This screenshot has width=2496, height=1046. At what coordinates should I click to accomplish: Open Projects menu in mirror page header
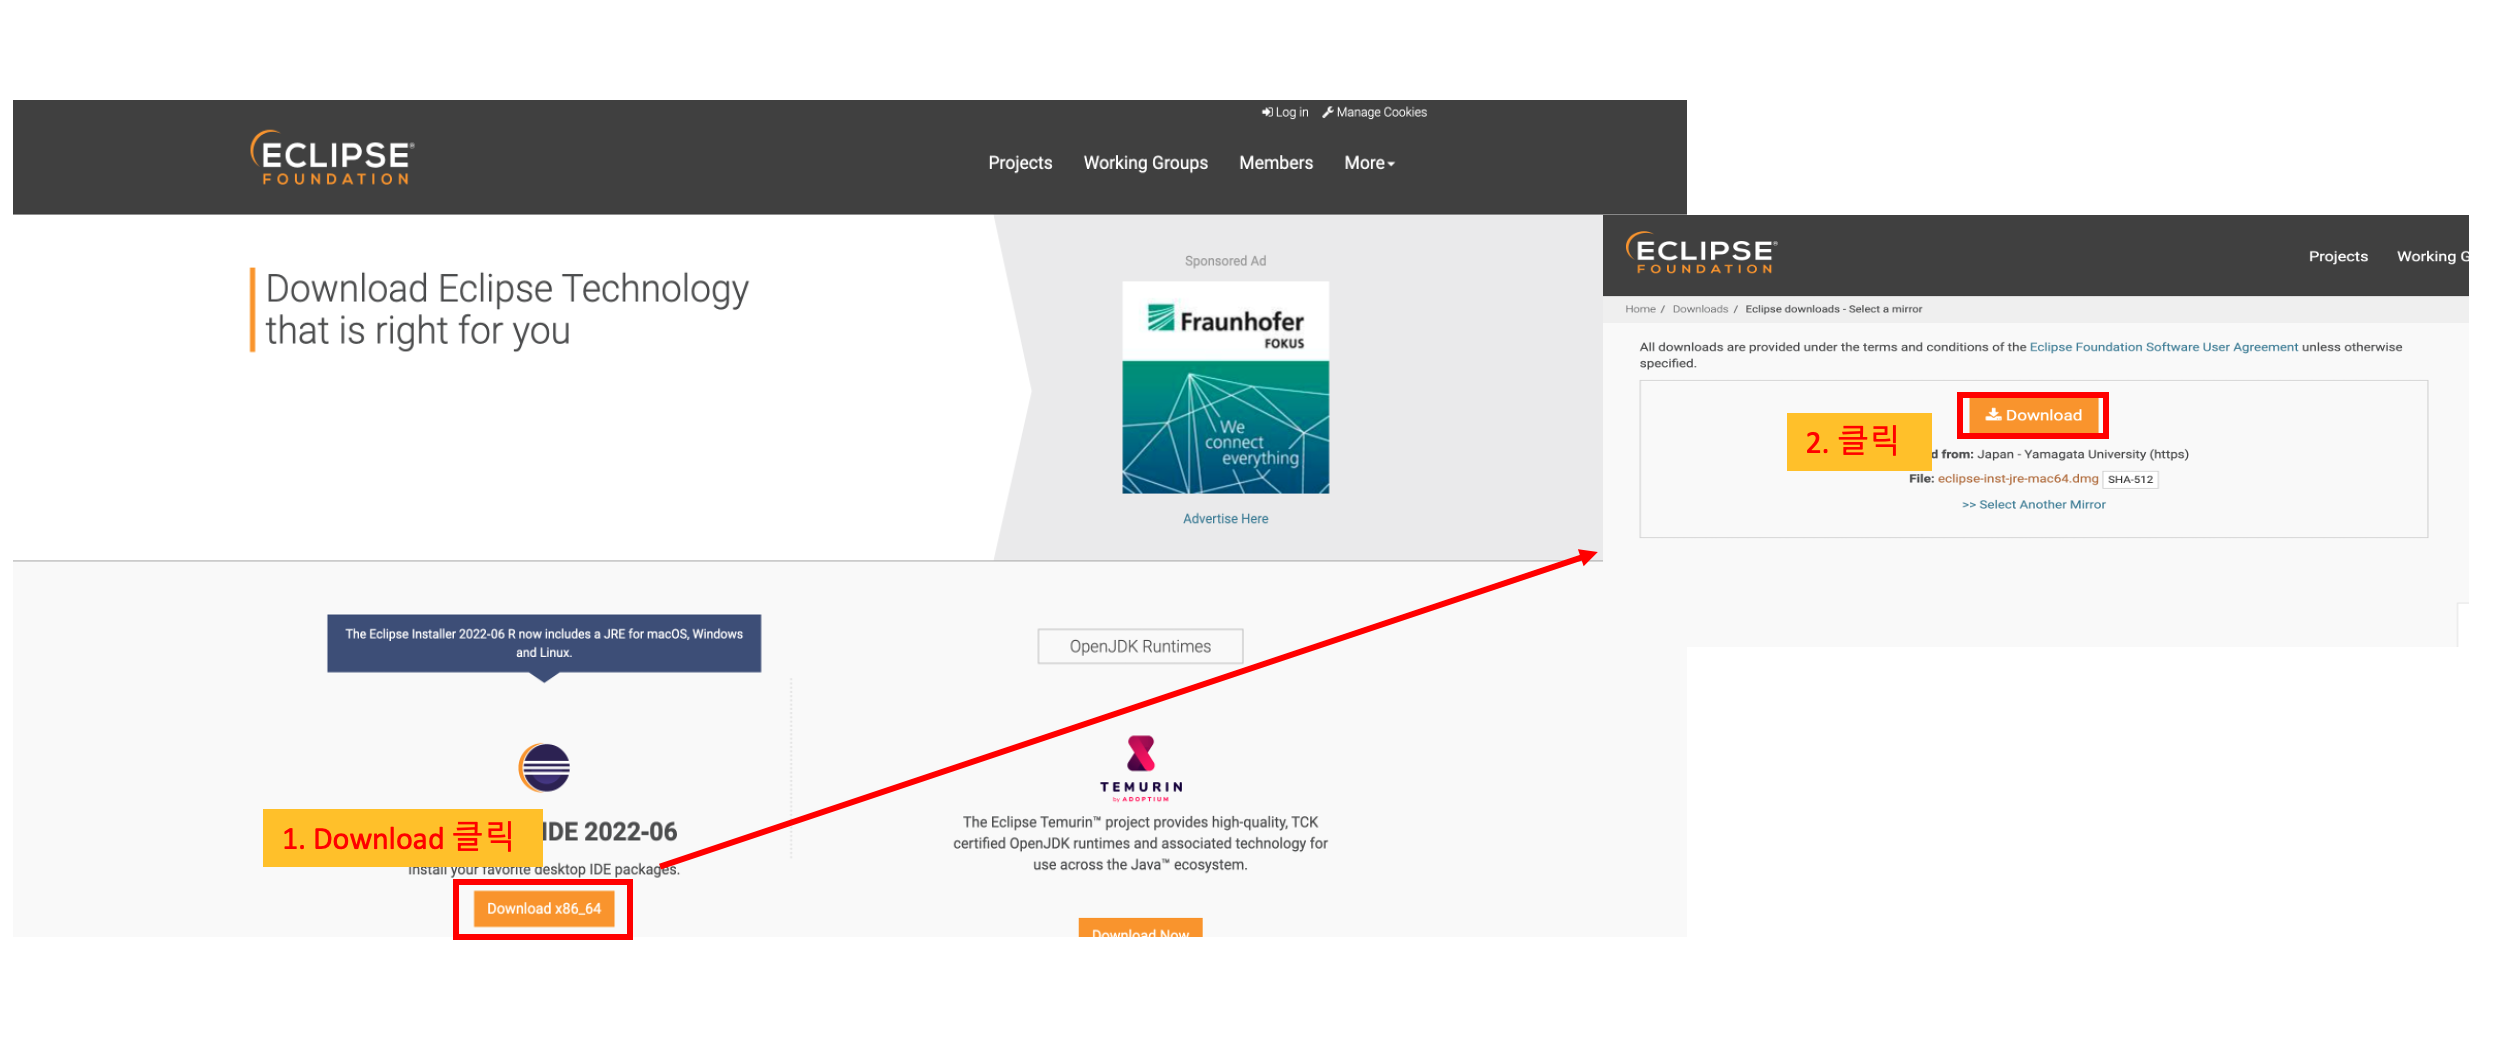[x=2338, y=257]
